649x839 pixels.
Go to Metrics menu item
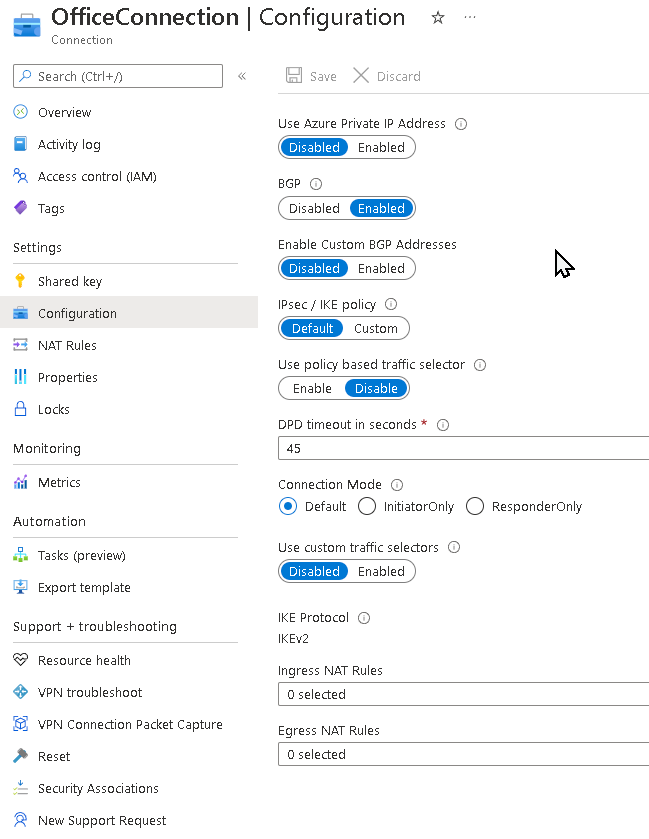(59, 483)
